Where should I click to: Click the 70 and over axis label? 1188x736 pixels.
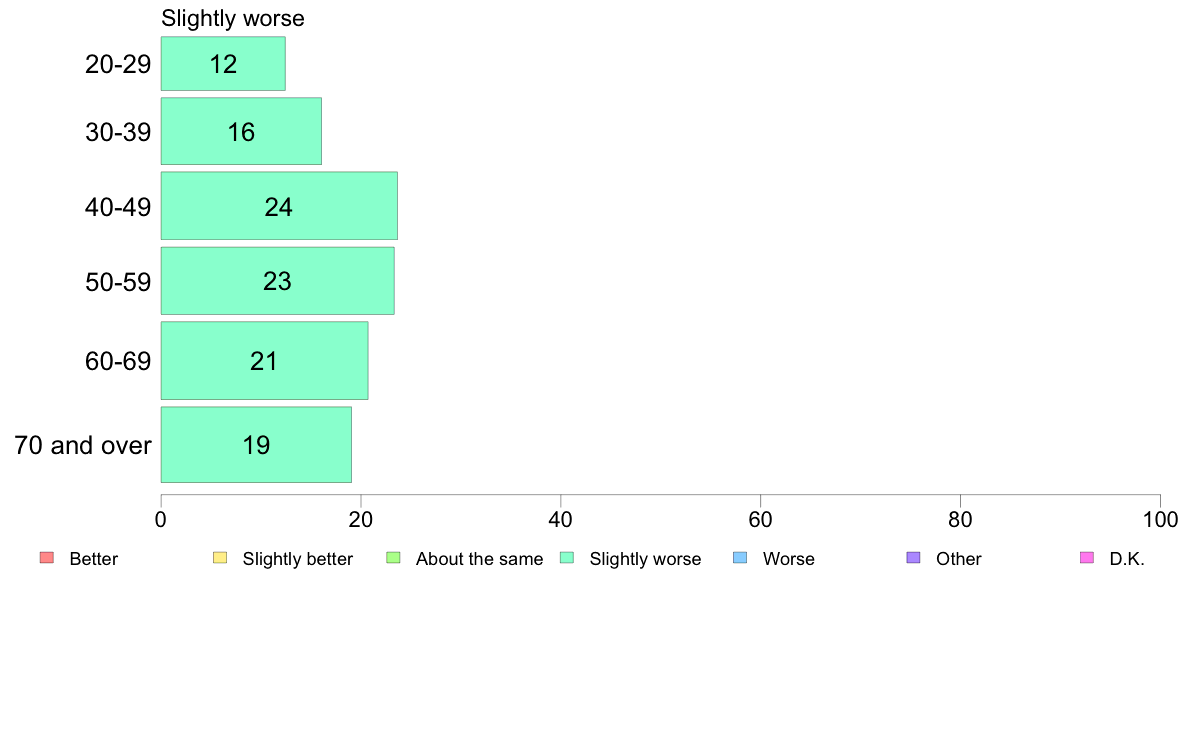pos(83,445)
